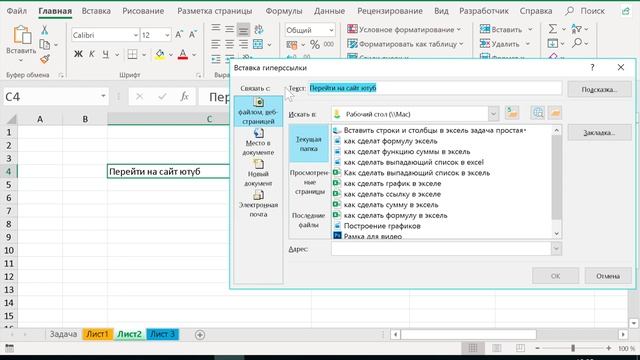Image resolution: width=640 pixels, height=360 pixels.
Task: Click the Подсказка button
Action: click(x=599, y=89)
